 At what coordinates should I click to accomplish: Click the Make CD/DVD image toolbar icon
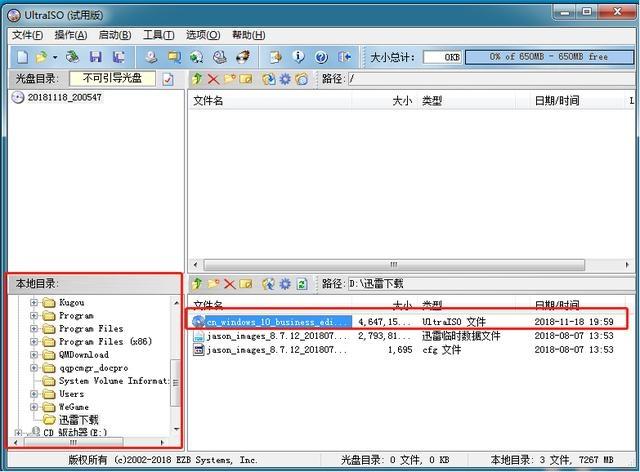point(151,57)
